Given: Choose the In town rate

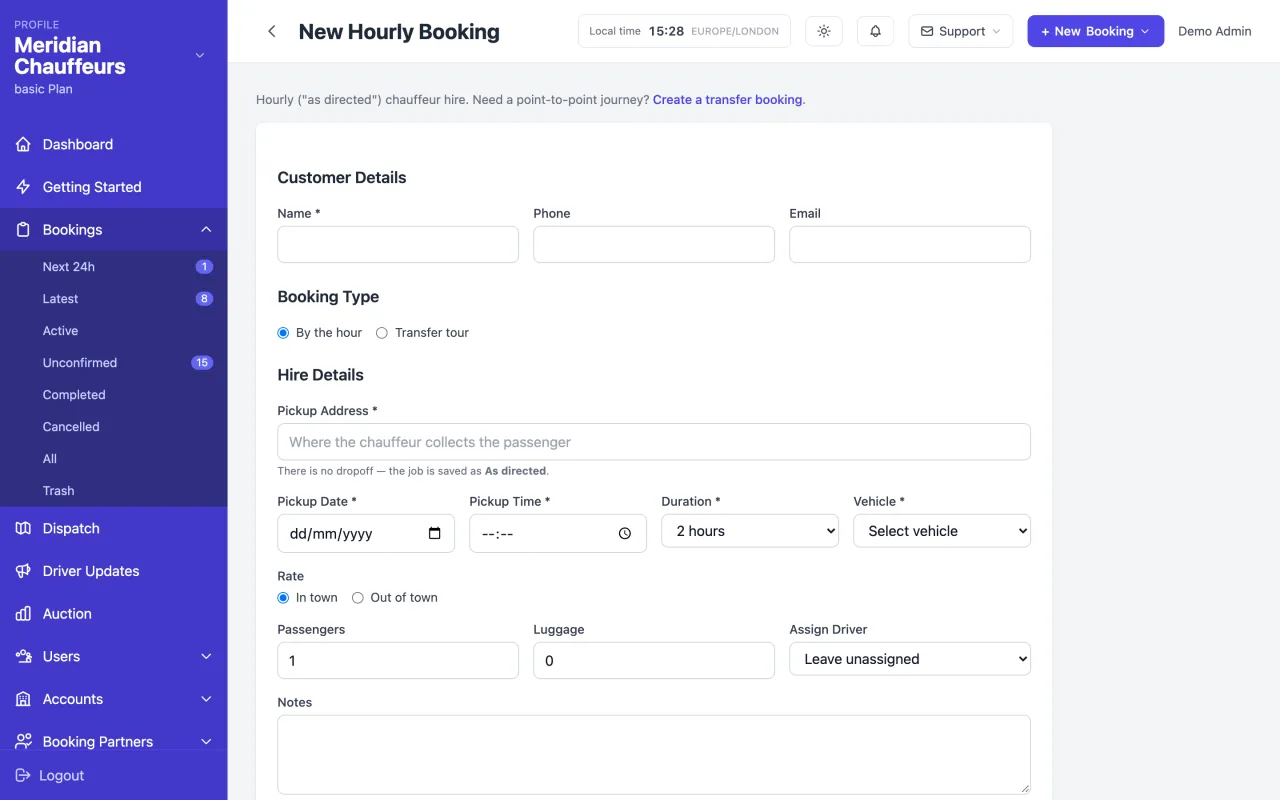Looking at the screenshot, I should tap(283, 598).
